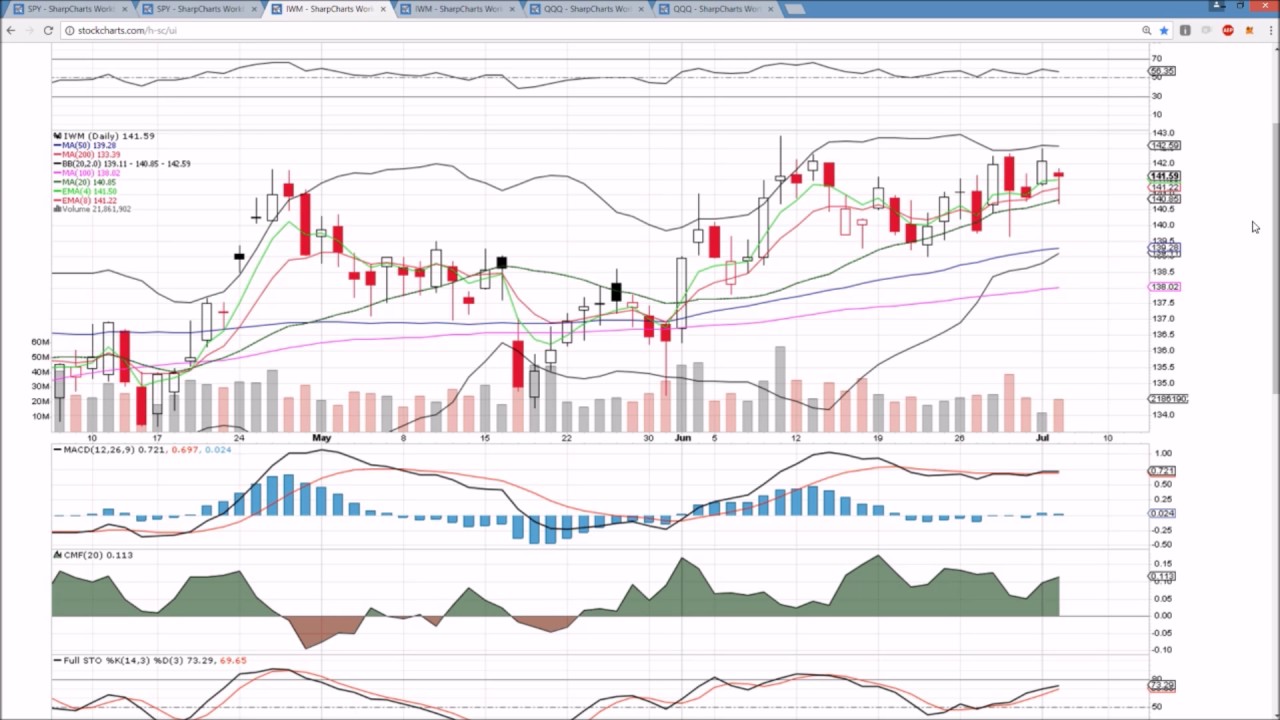Image resolution: width=1280 pixels, height=720 pixels.
Task: Click the 143.0 price axis label
Action: pos(1163,133)
